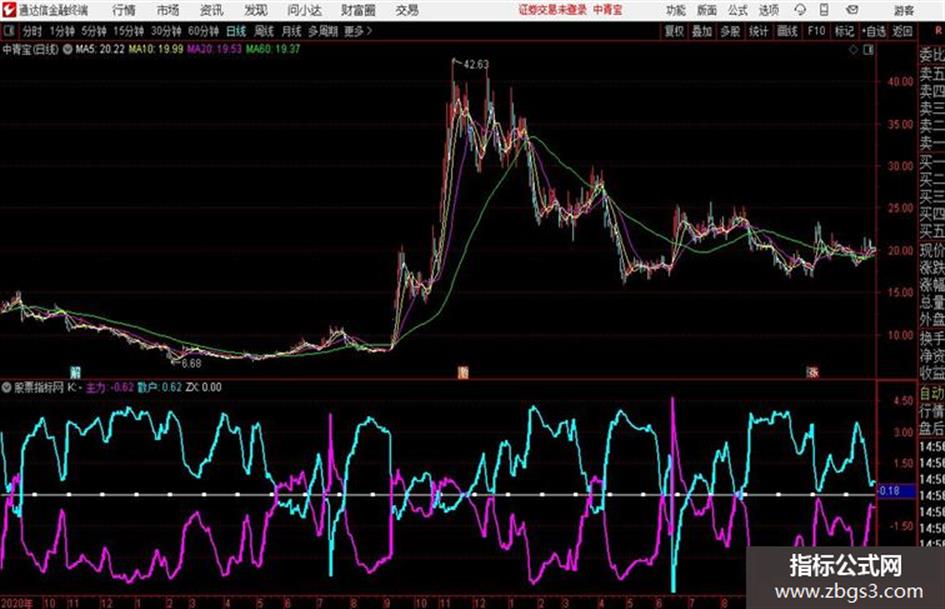
Task: Open the 资讯 menu
Action: (x=212, y=10)
